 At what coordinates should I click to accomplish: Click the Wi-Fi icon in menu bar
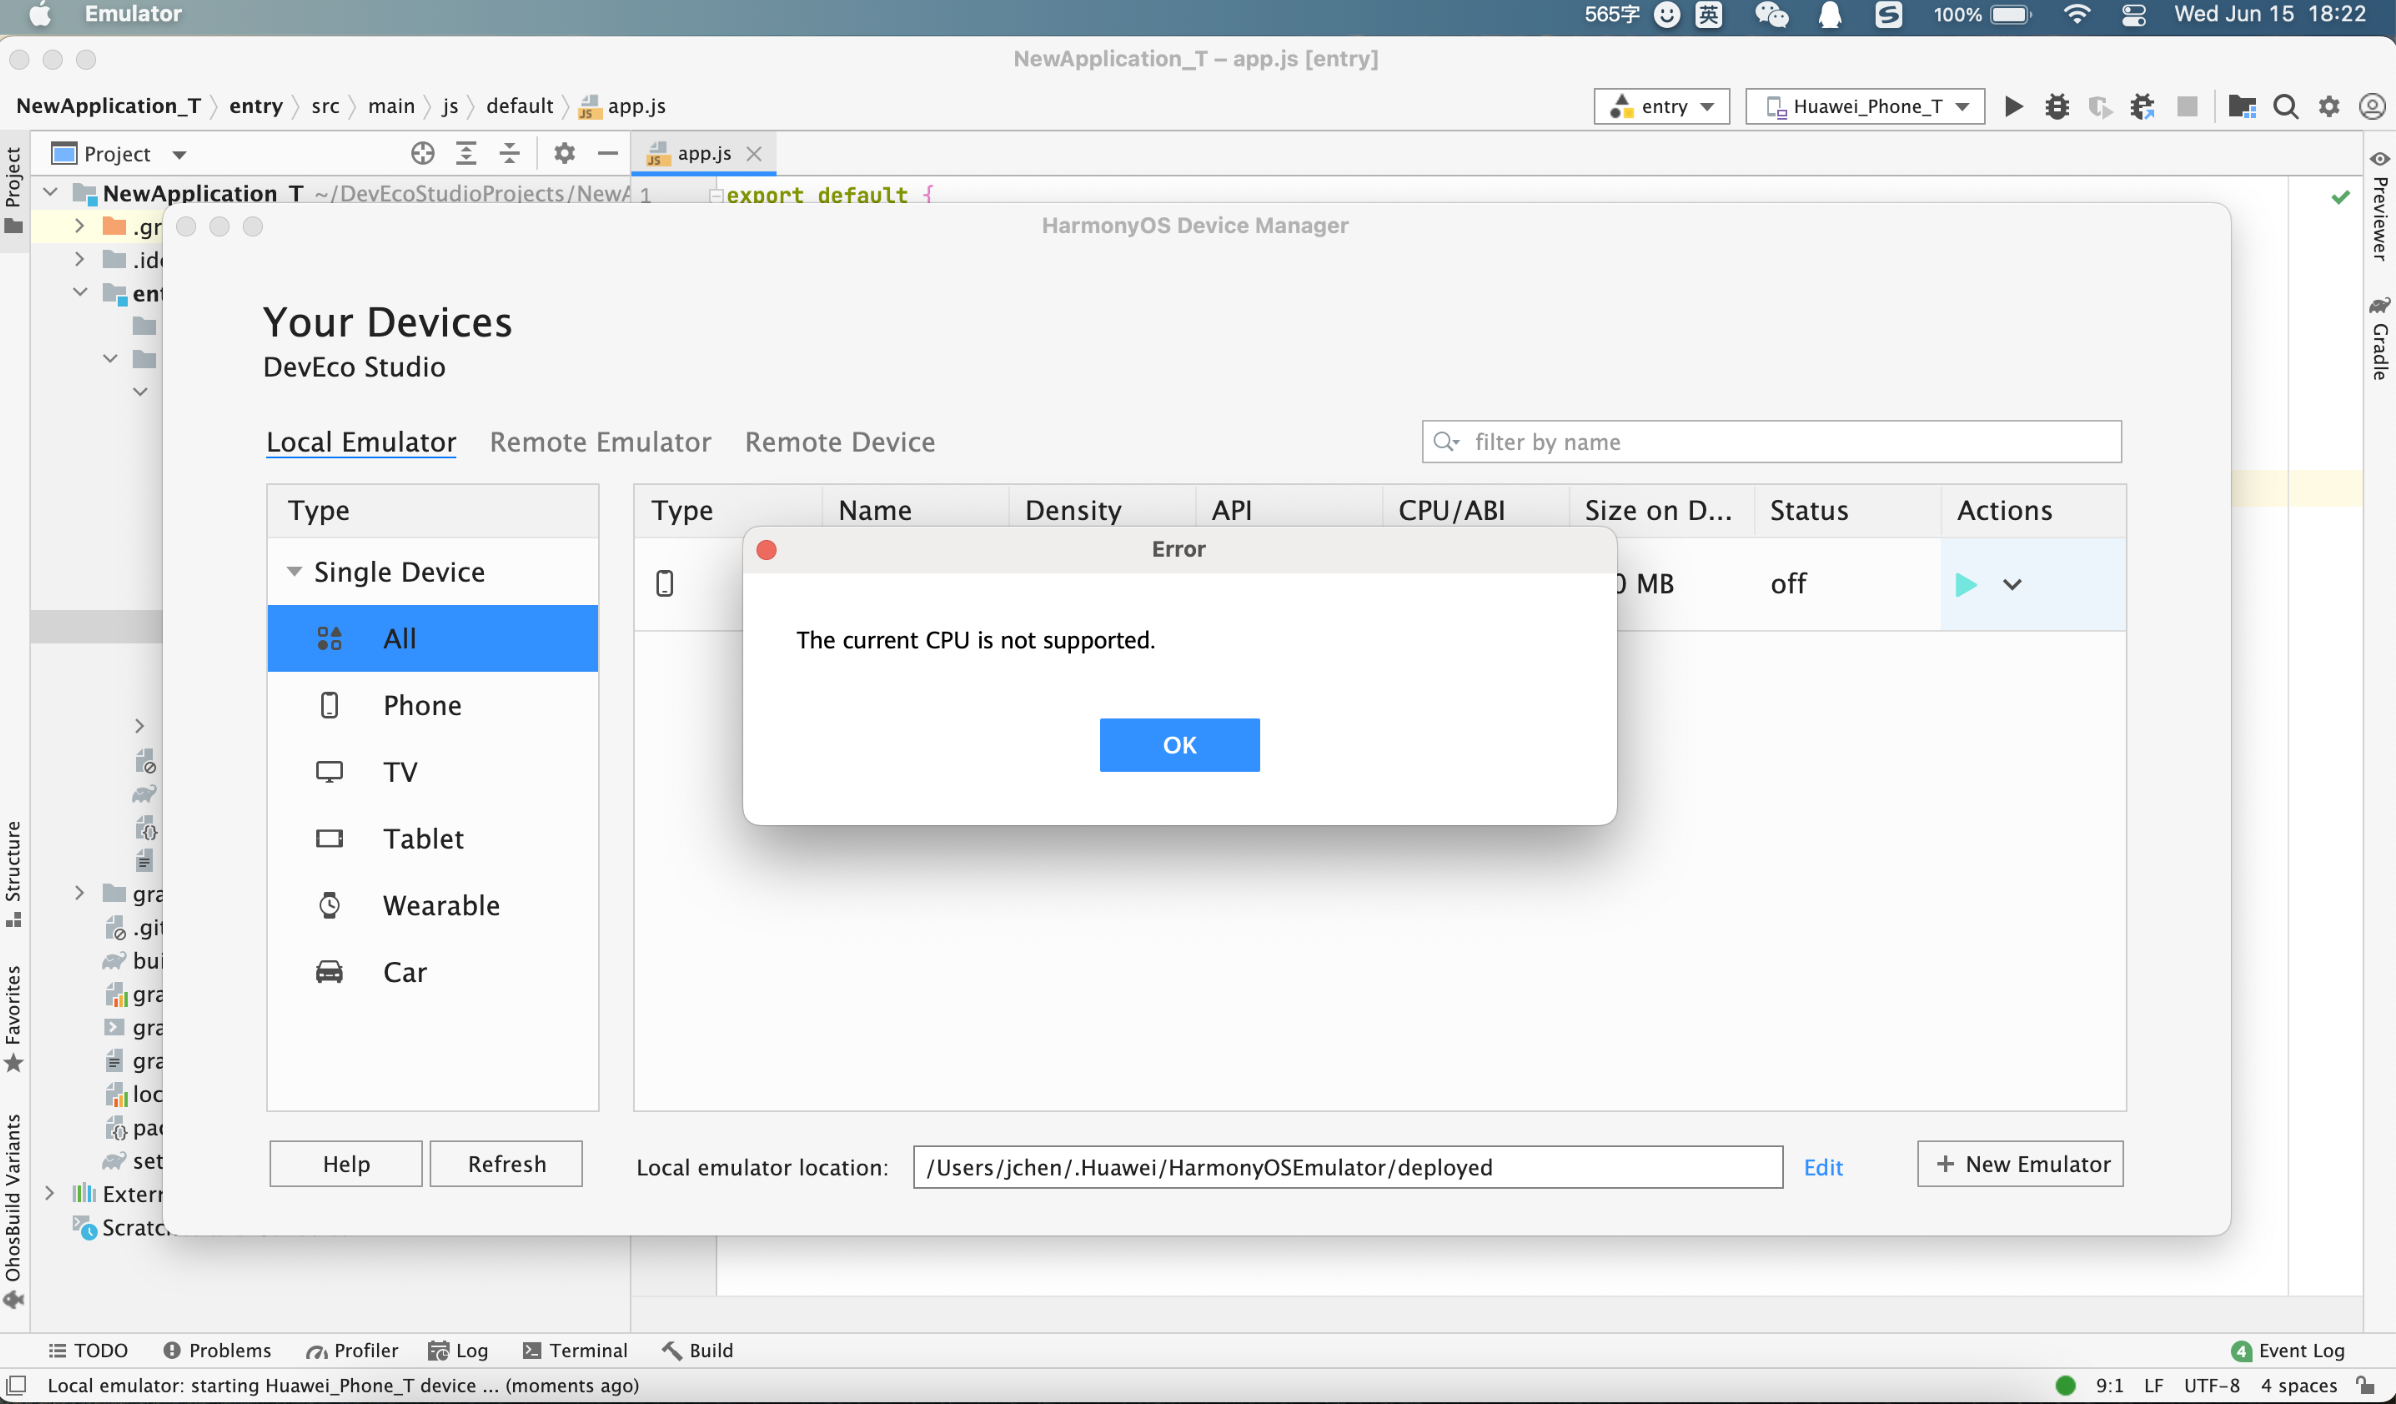click(x=2076, y=14)
